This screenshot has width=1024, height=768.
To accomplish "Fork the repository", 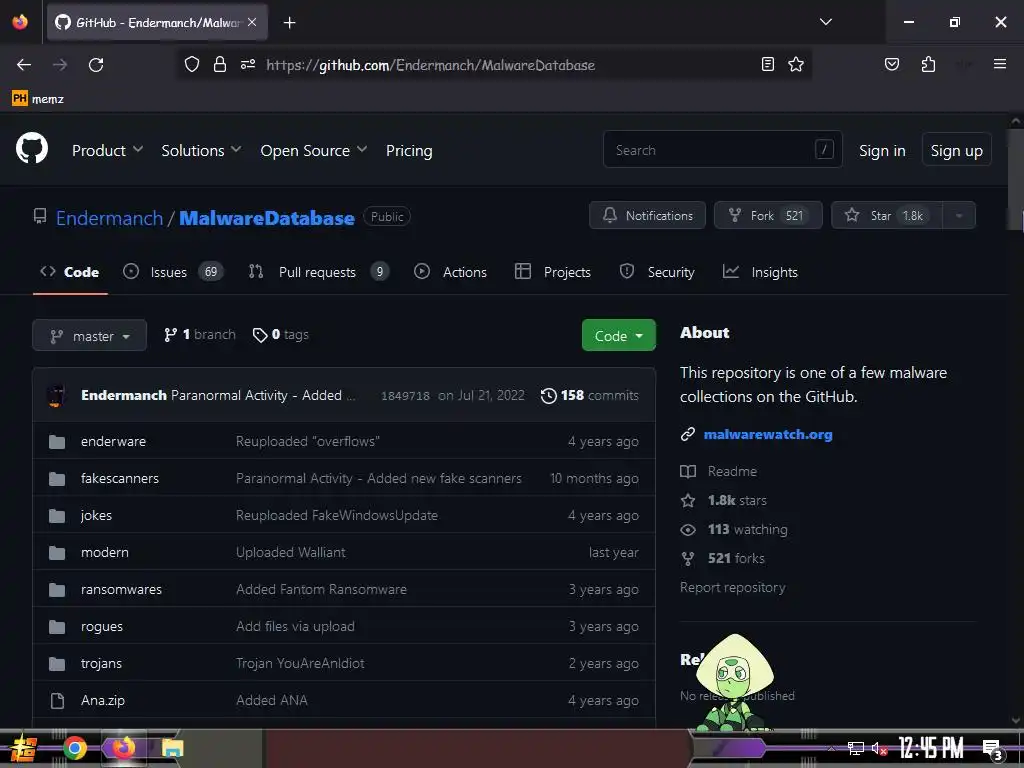I will pyautogui.click(x=767, y=216).
